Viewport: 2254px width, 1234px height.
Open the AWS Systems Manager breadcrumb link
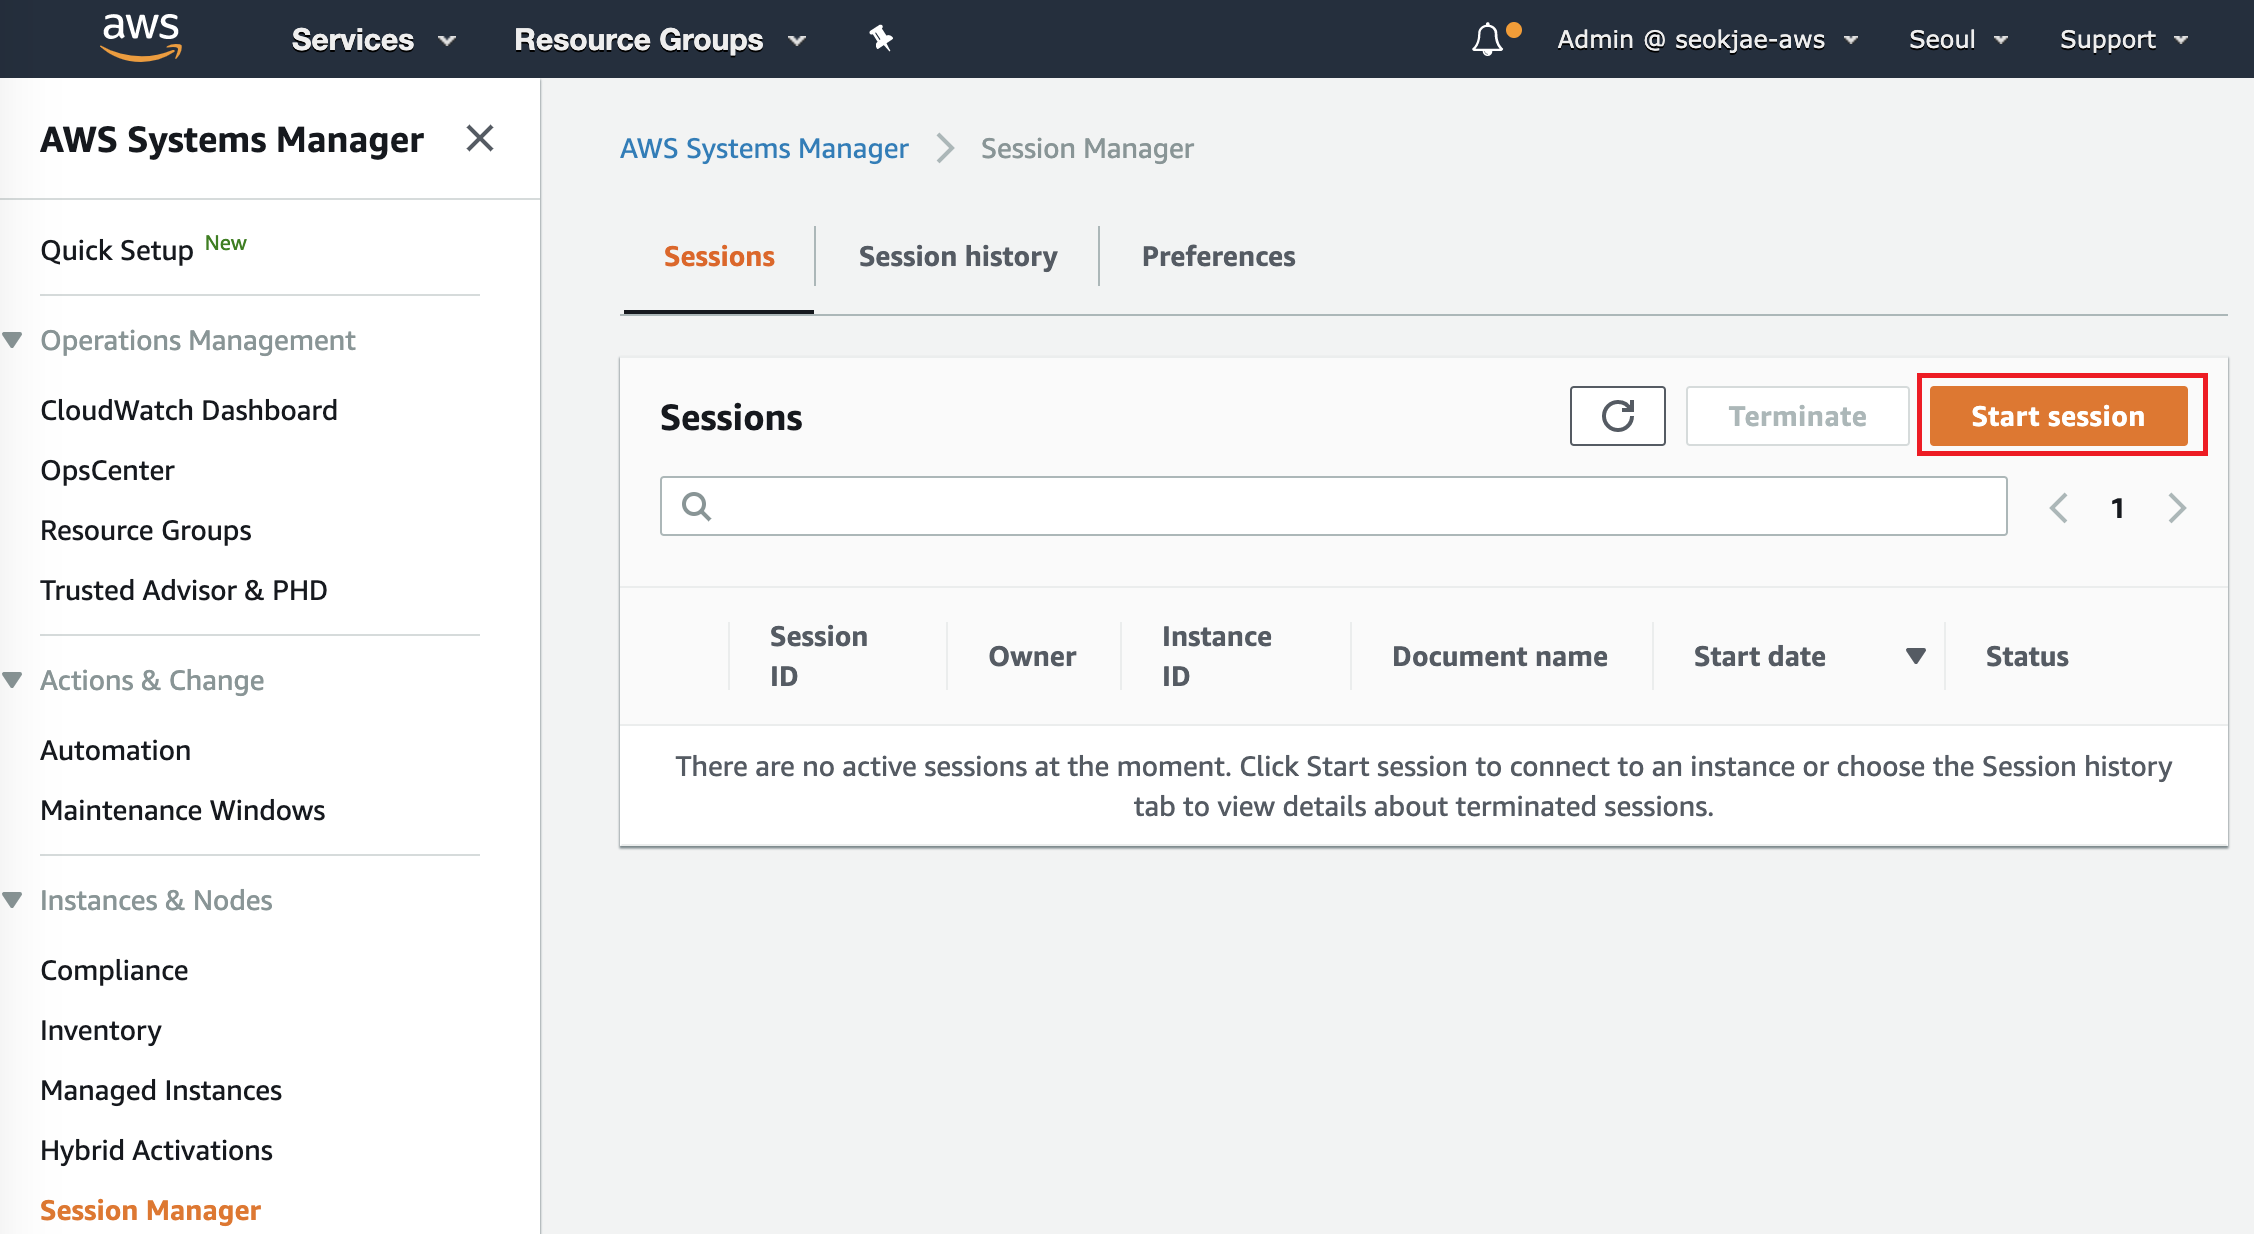pyautogui.click(x=764, y=149)
